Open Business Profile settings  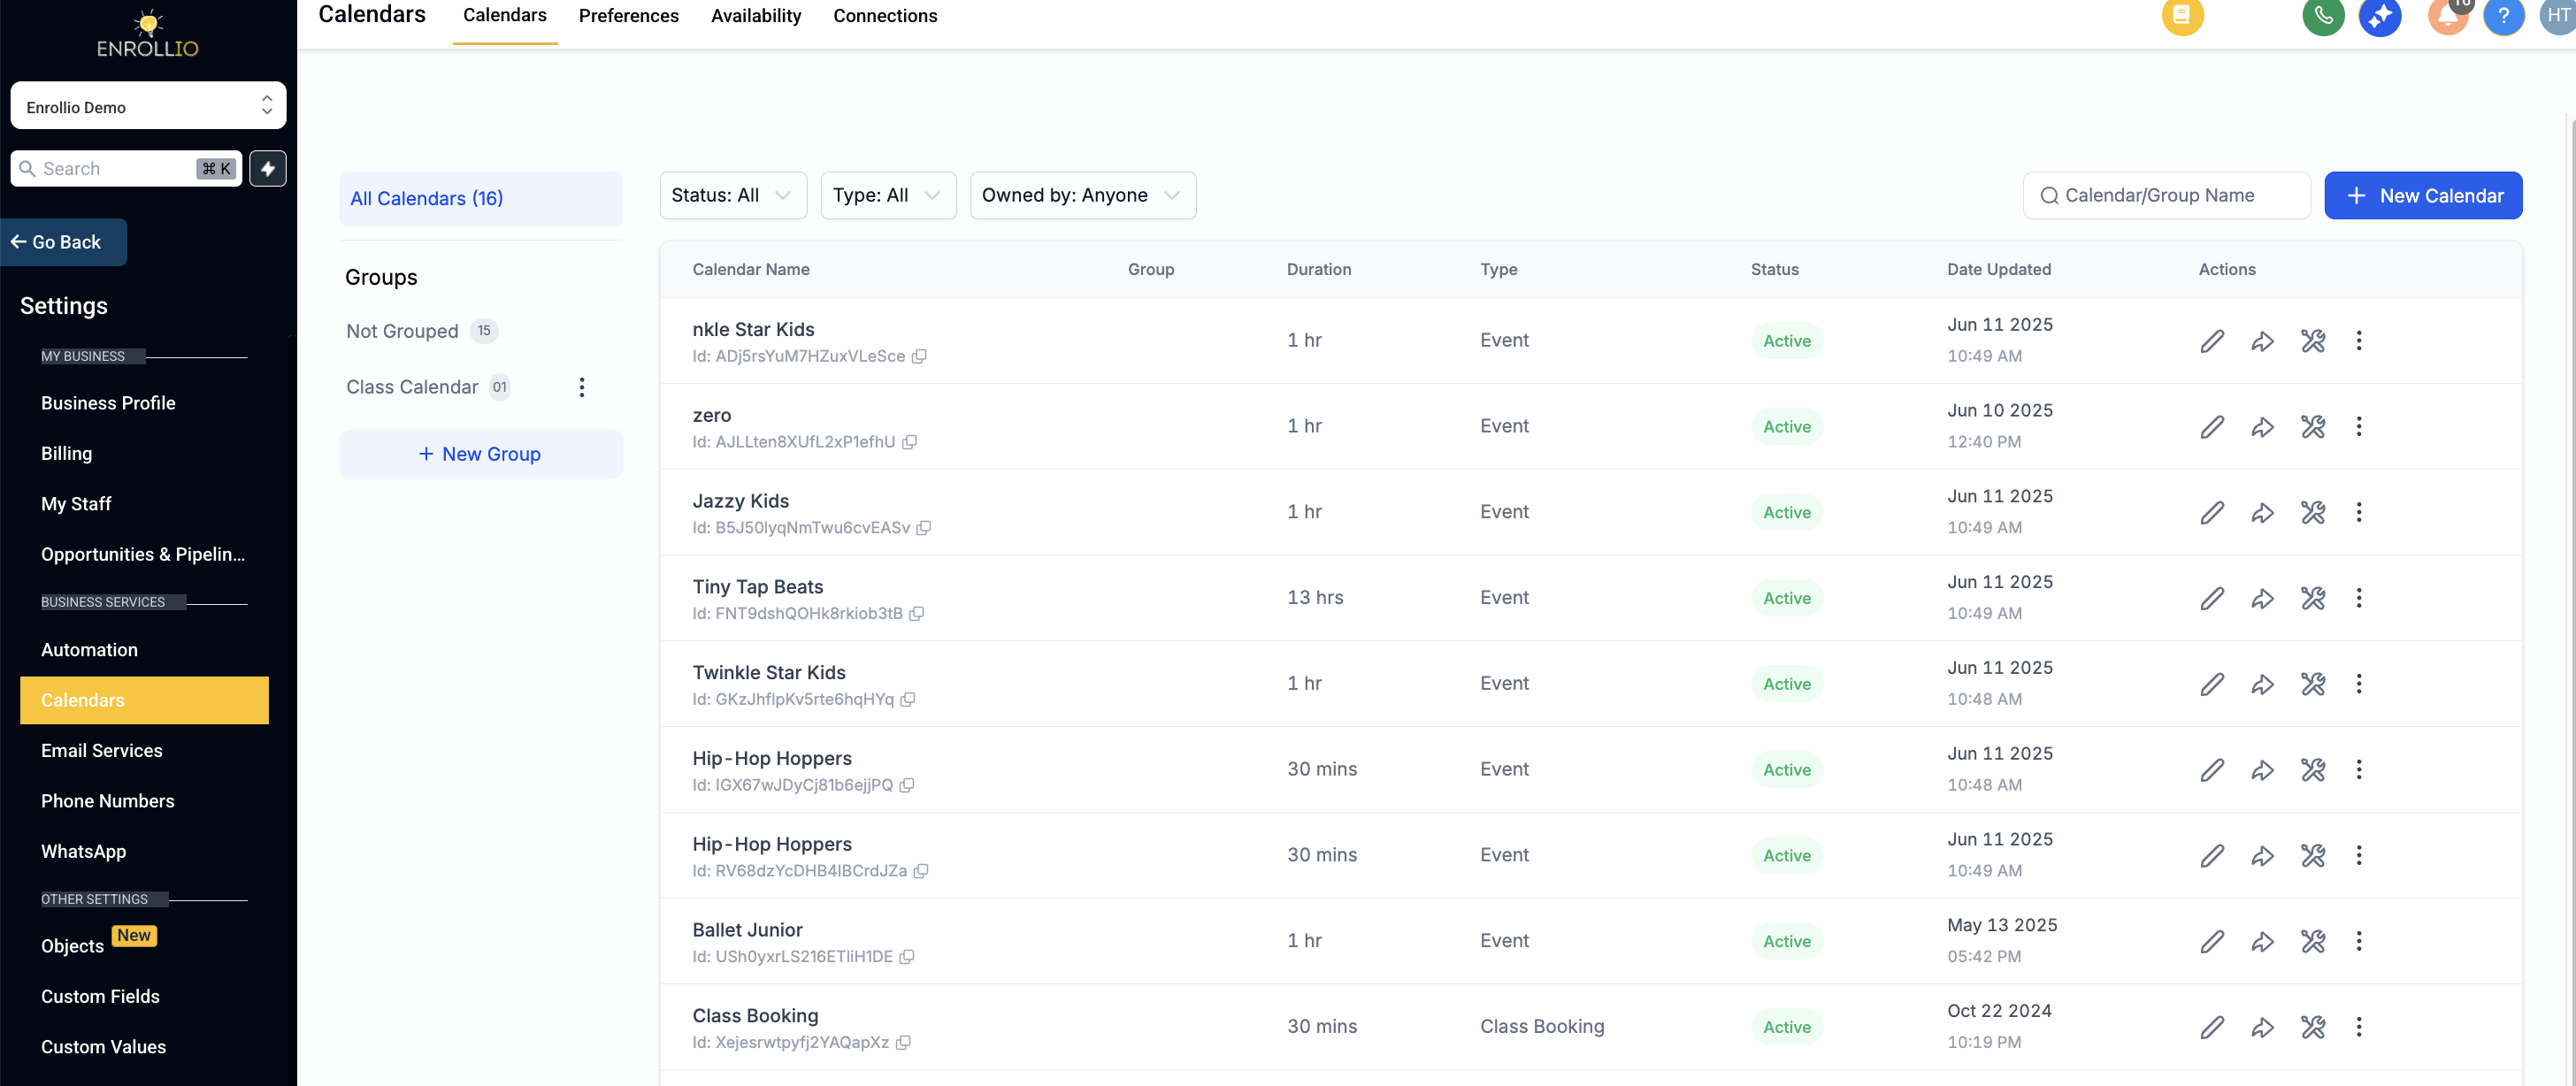tap(108, 403)
